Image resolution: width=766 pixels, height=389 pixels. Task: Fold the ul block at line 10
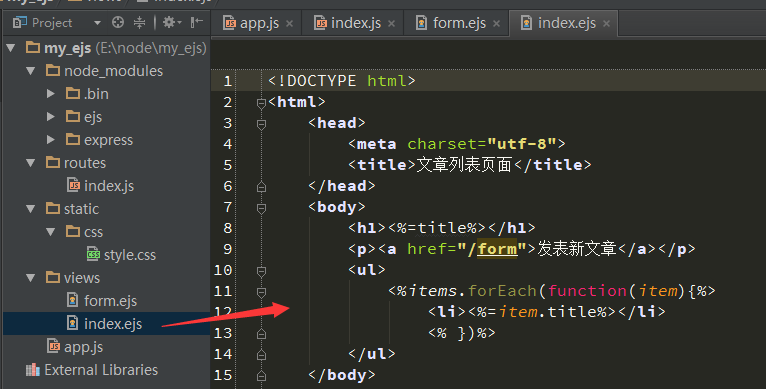tap(261, 271)
